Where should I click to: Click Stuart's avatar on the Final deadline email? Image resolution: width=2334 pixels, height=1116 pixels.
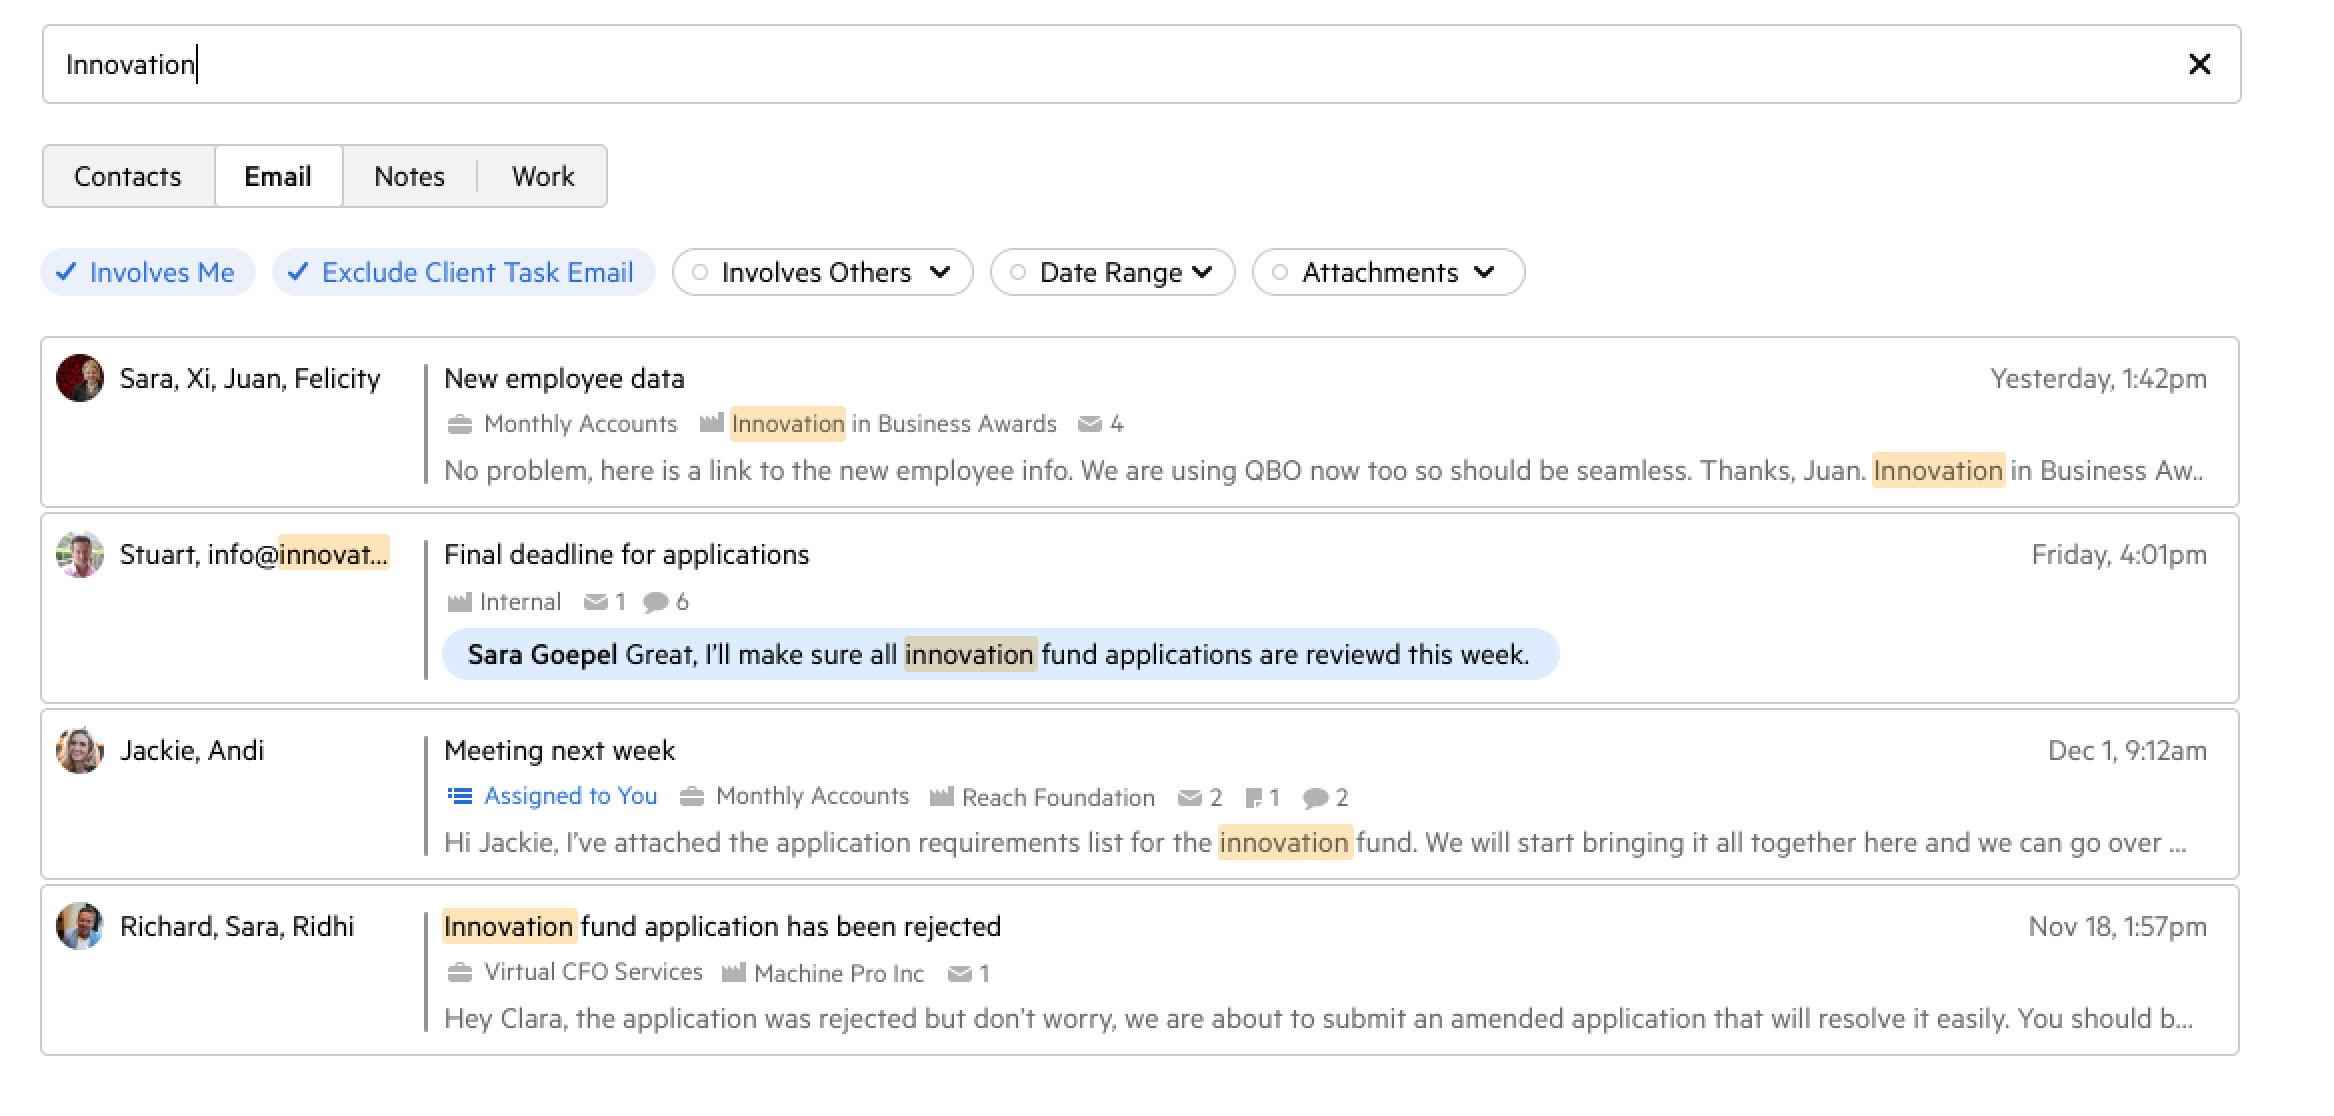[x=80, y=555]
